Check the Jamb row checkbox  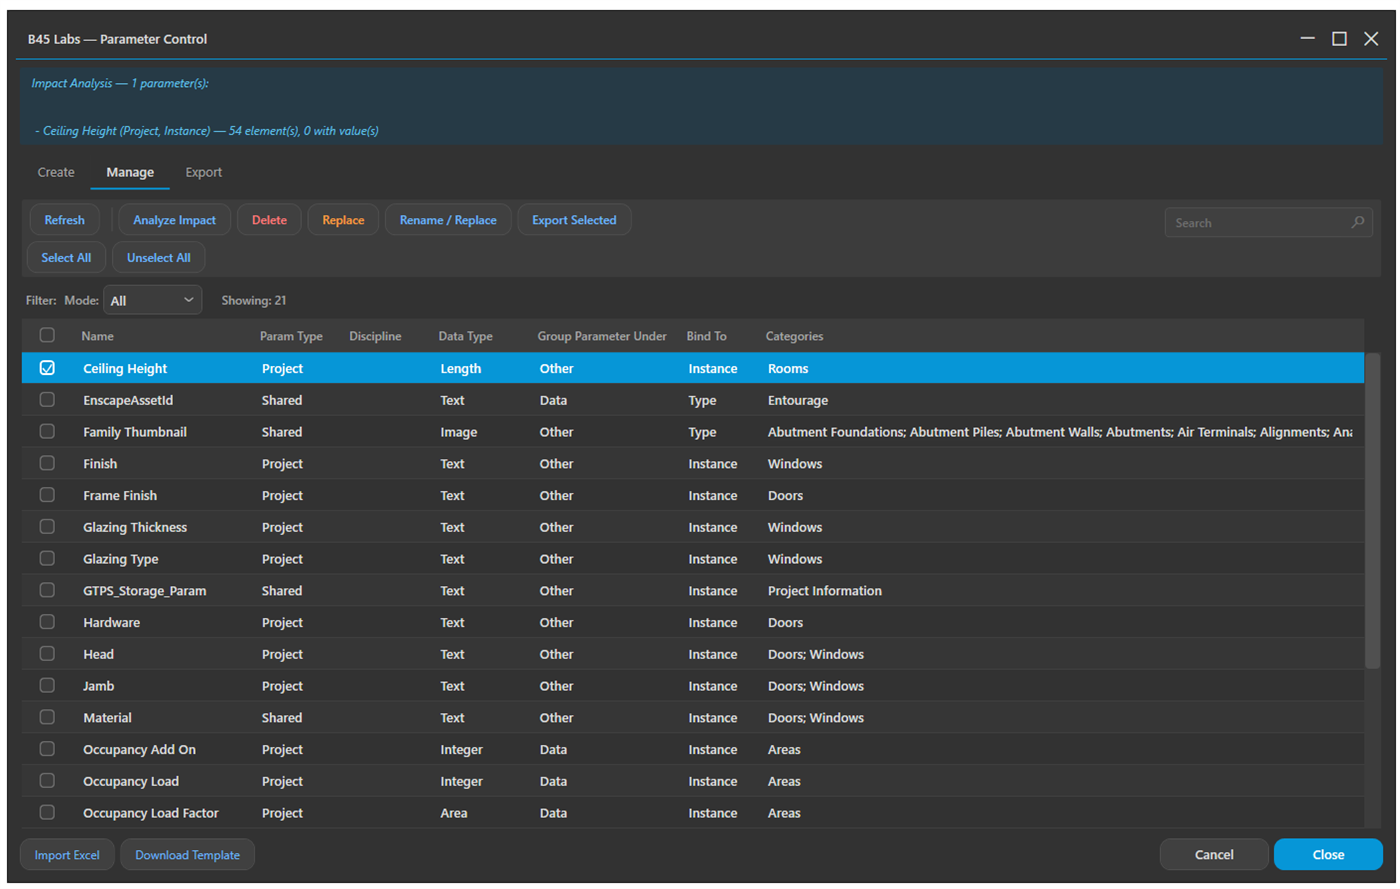(x=47, y=685)
